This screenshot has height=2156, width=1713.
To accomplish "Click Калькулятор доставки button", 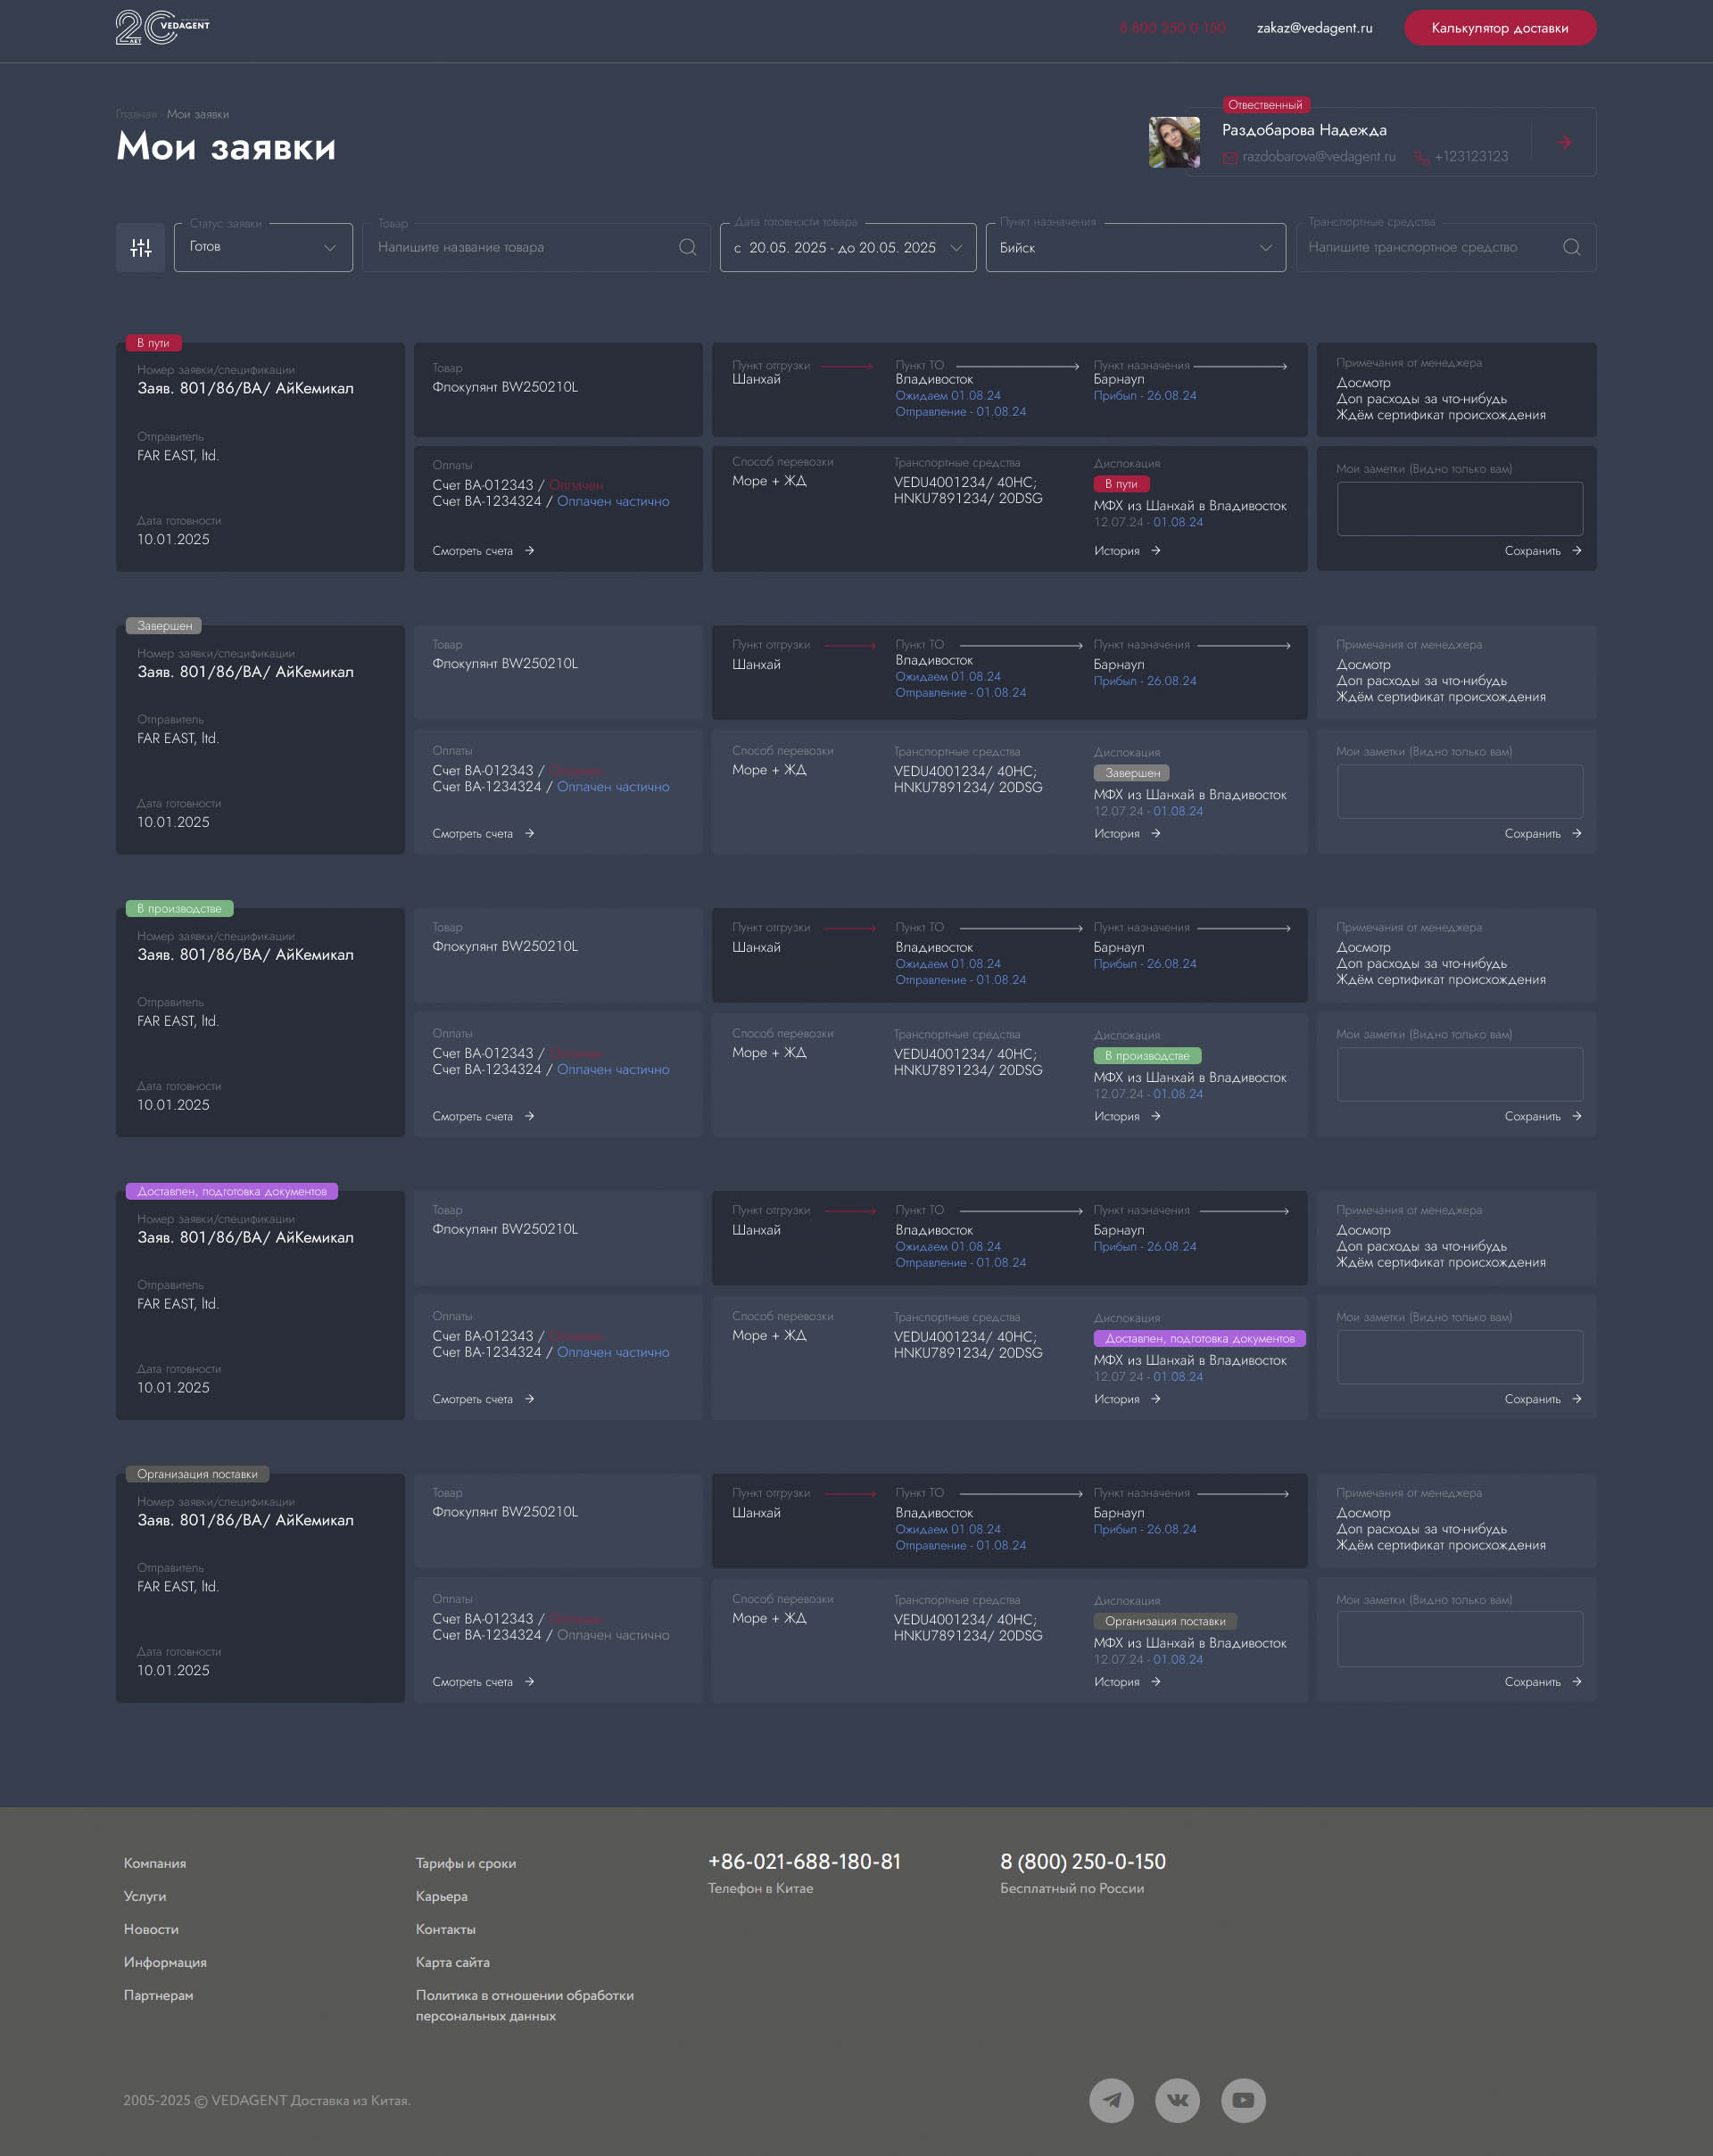I will (x=1499, y=28).
